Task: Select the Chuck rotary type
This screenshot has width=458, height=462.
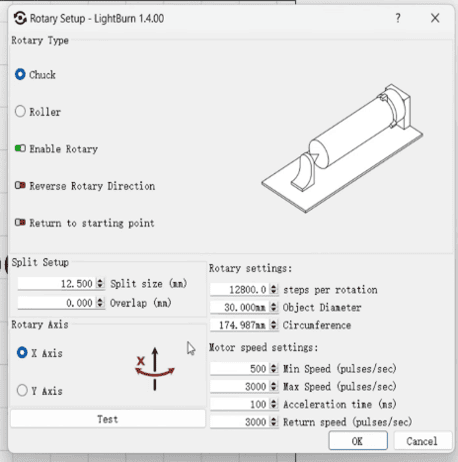Action: click(20, 74)
